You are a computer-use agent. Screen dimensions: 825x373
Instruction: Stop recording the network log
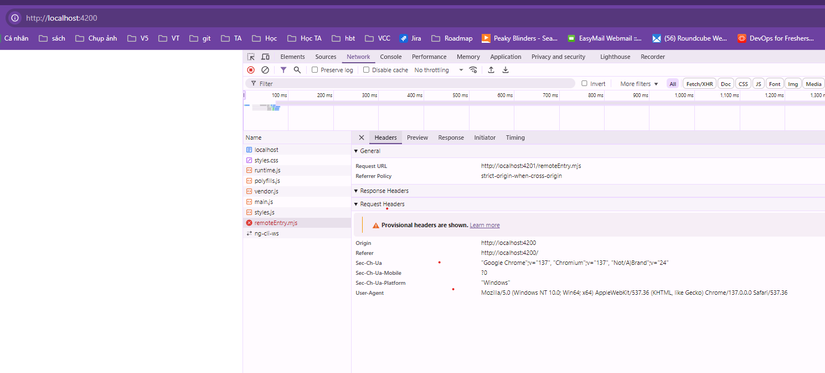[251, 70]
